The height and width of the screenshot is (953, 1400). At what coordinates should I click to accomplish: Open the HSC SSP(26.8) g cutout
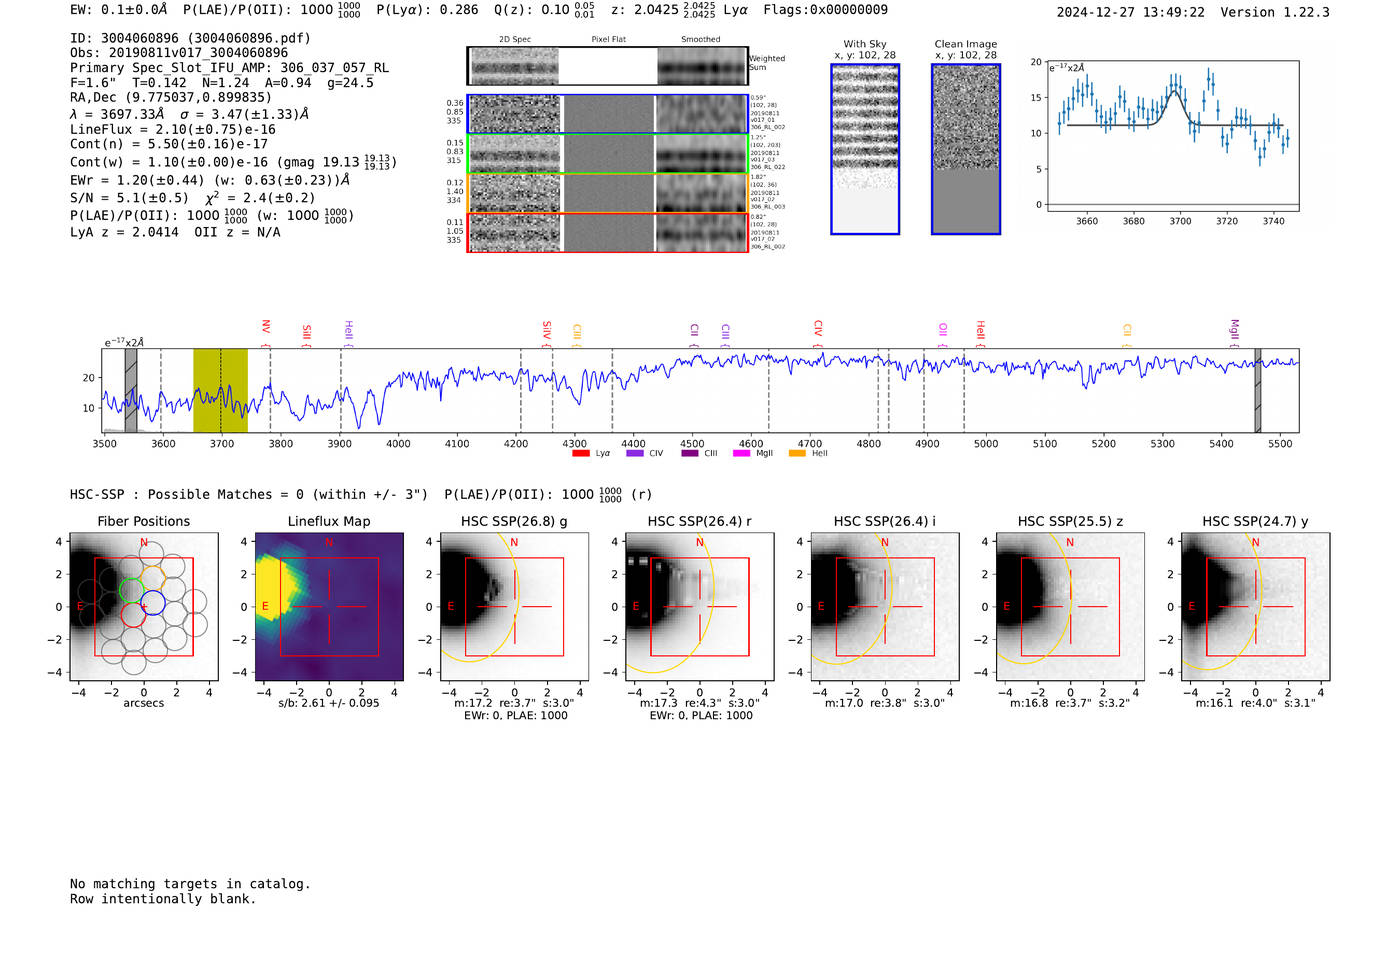click(514, 606)
